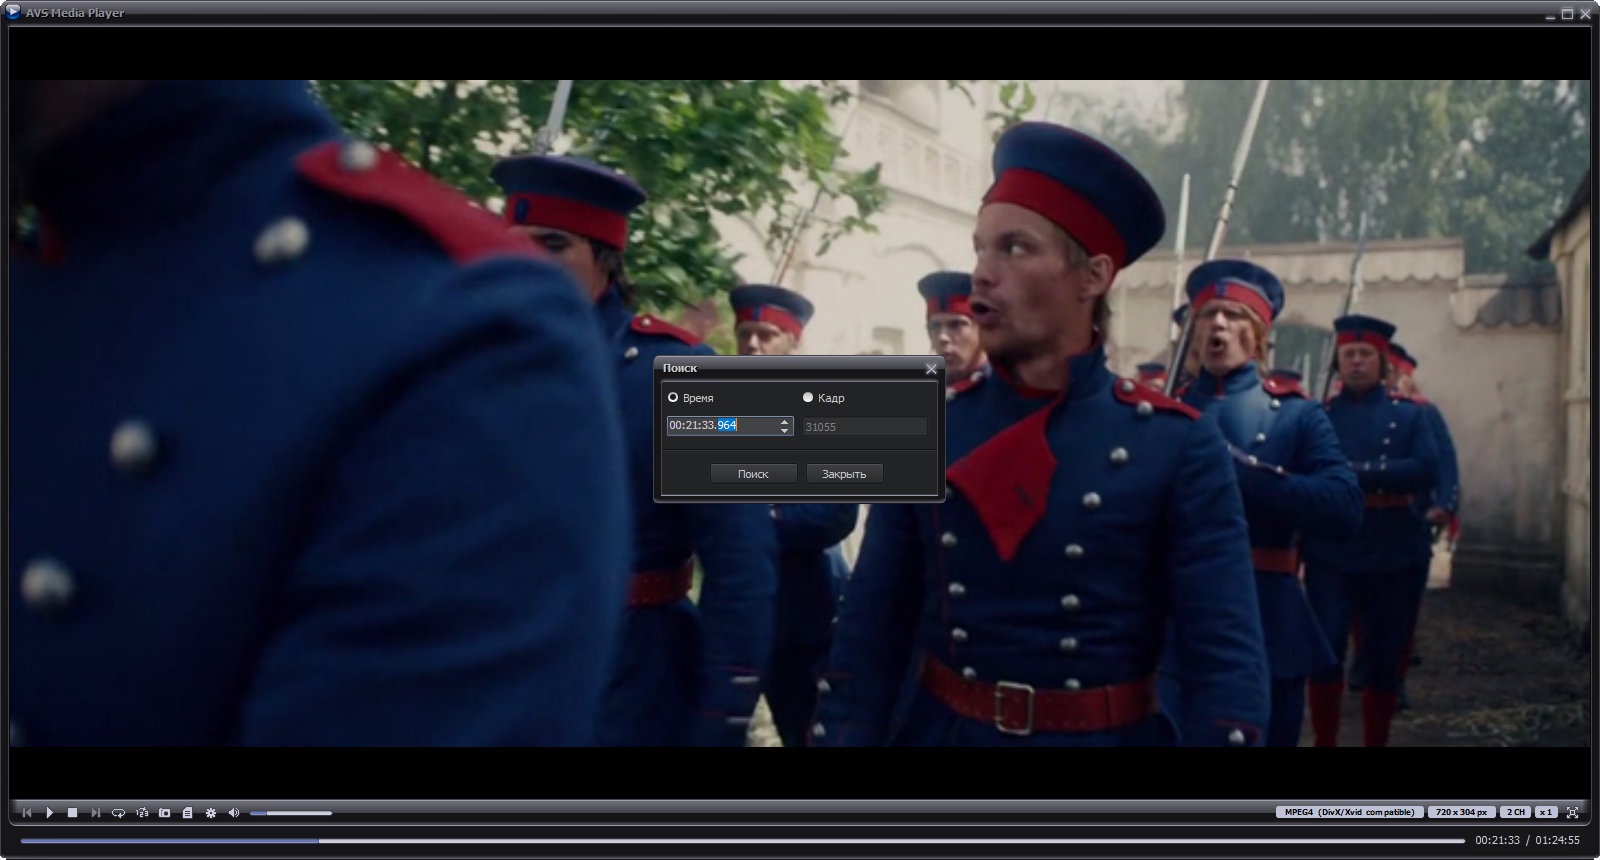The width and height of the screenshot is (1600, 860).
Task: Take a snapshot with the camera icon
Action: coord(165,813)
